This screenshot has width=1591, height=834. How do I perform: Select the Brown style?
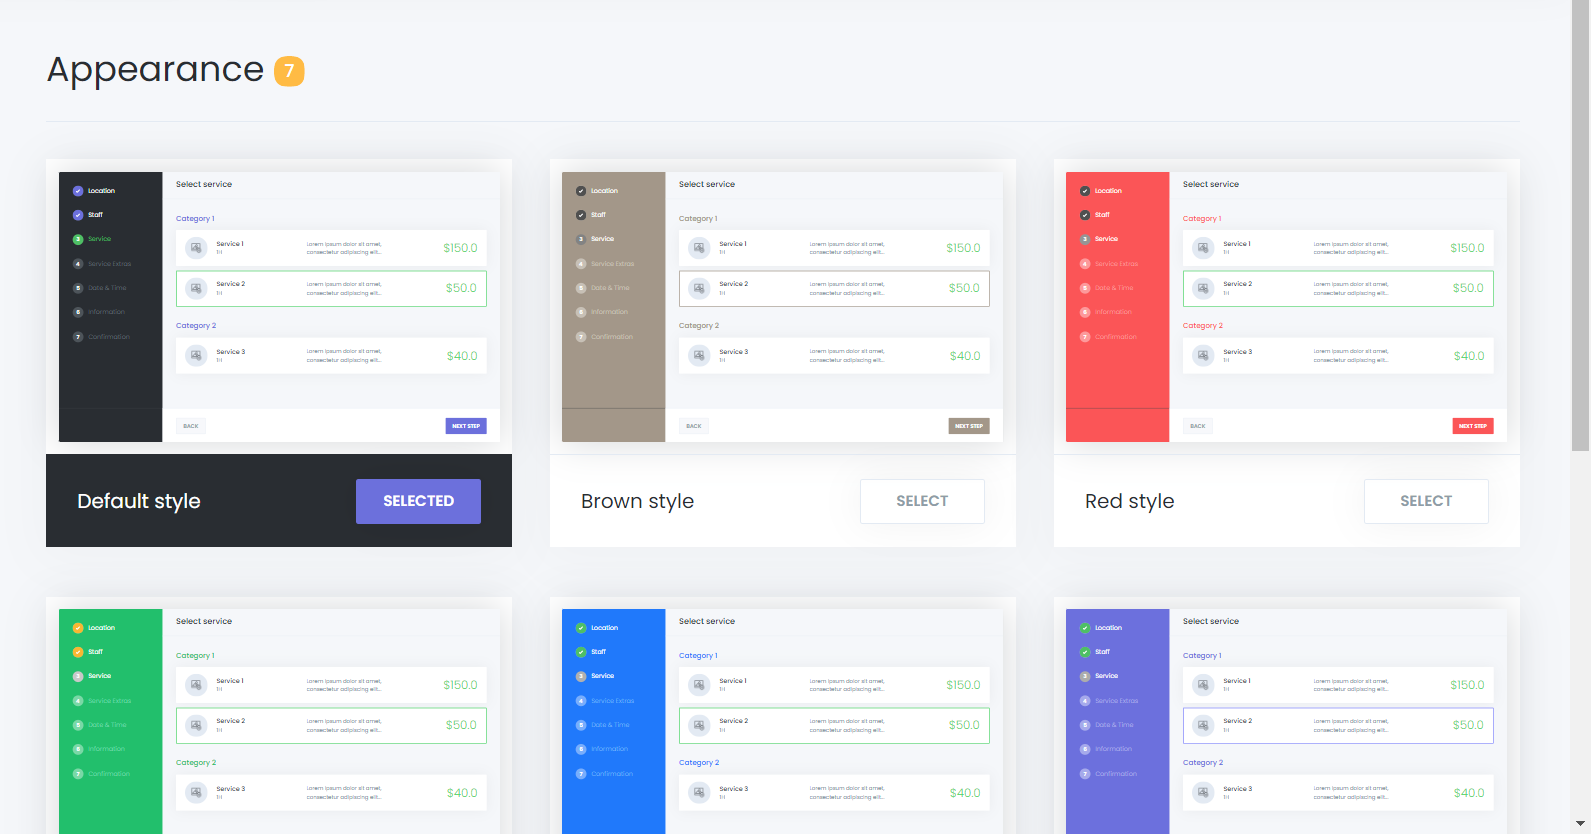(922, 501)
